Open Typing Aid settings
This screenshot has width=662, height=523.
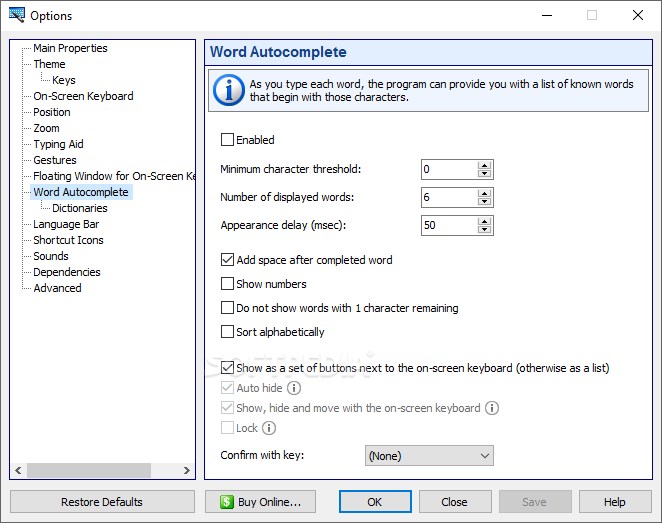click(x=58, y=144)
